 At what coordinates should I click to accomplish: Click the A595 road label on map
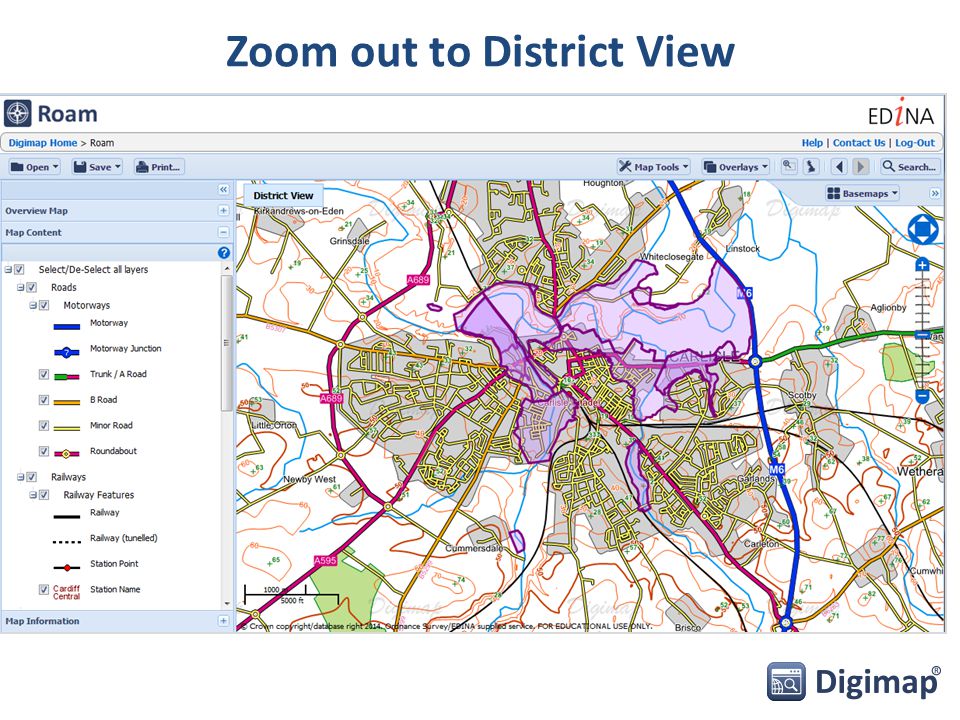(325, 560)
